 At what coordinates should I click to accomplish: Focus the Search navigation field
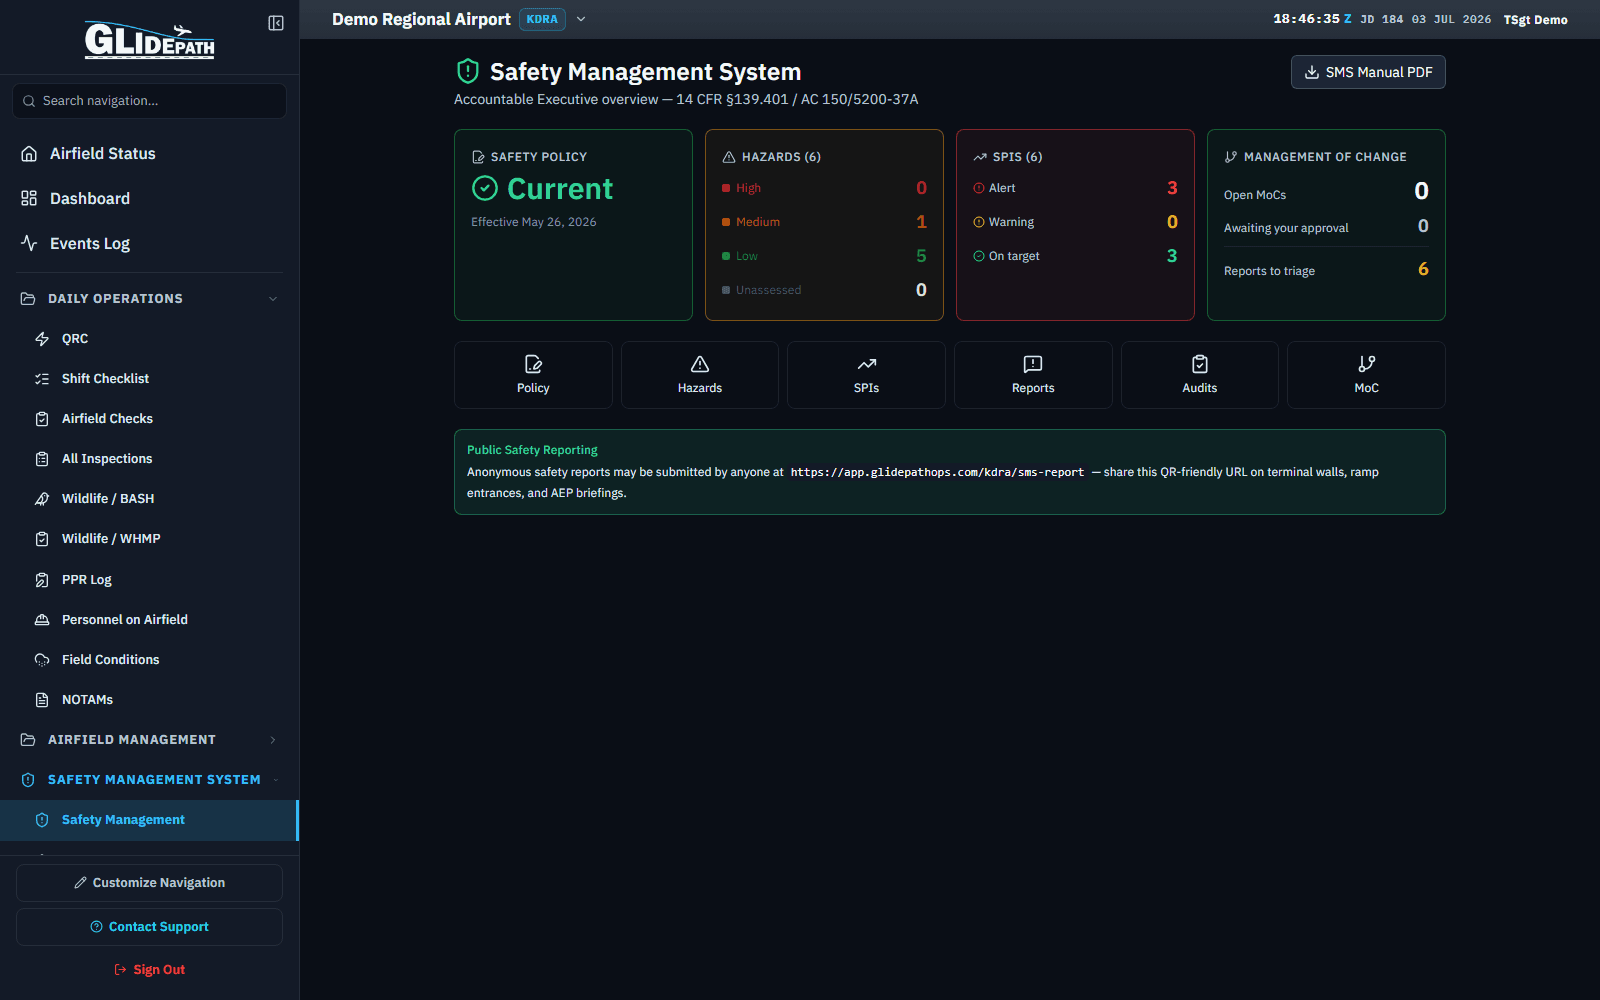click(149, 101)
